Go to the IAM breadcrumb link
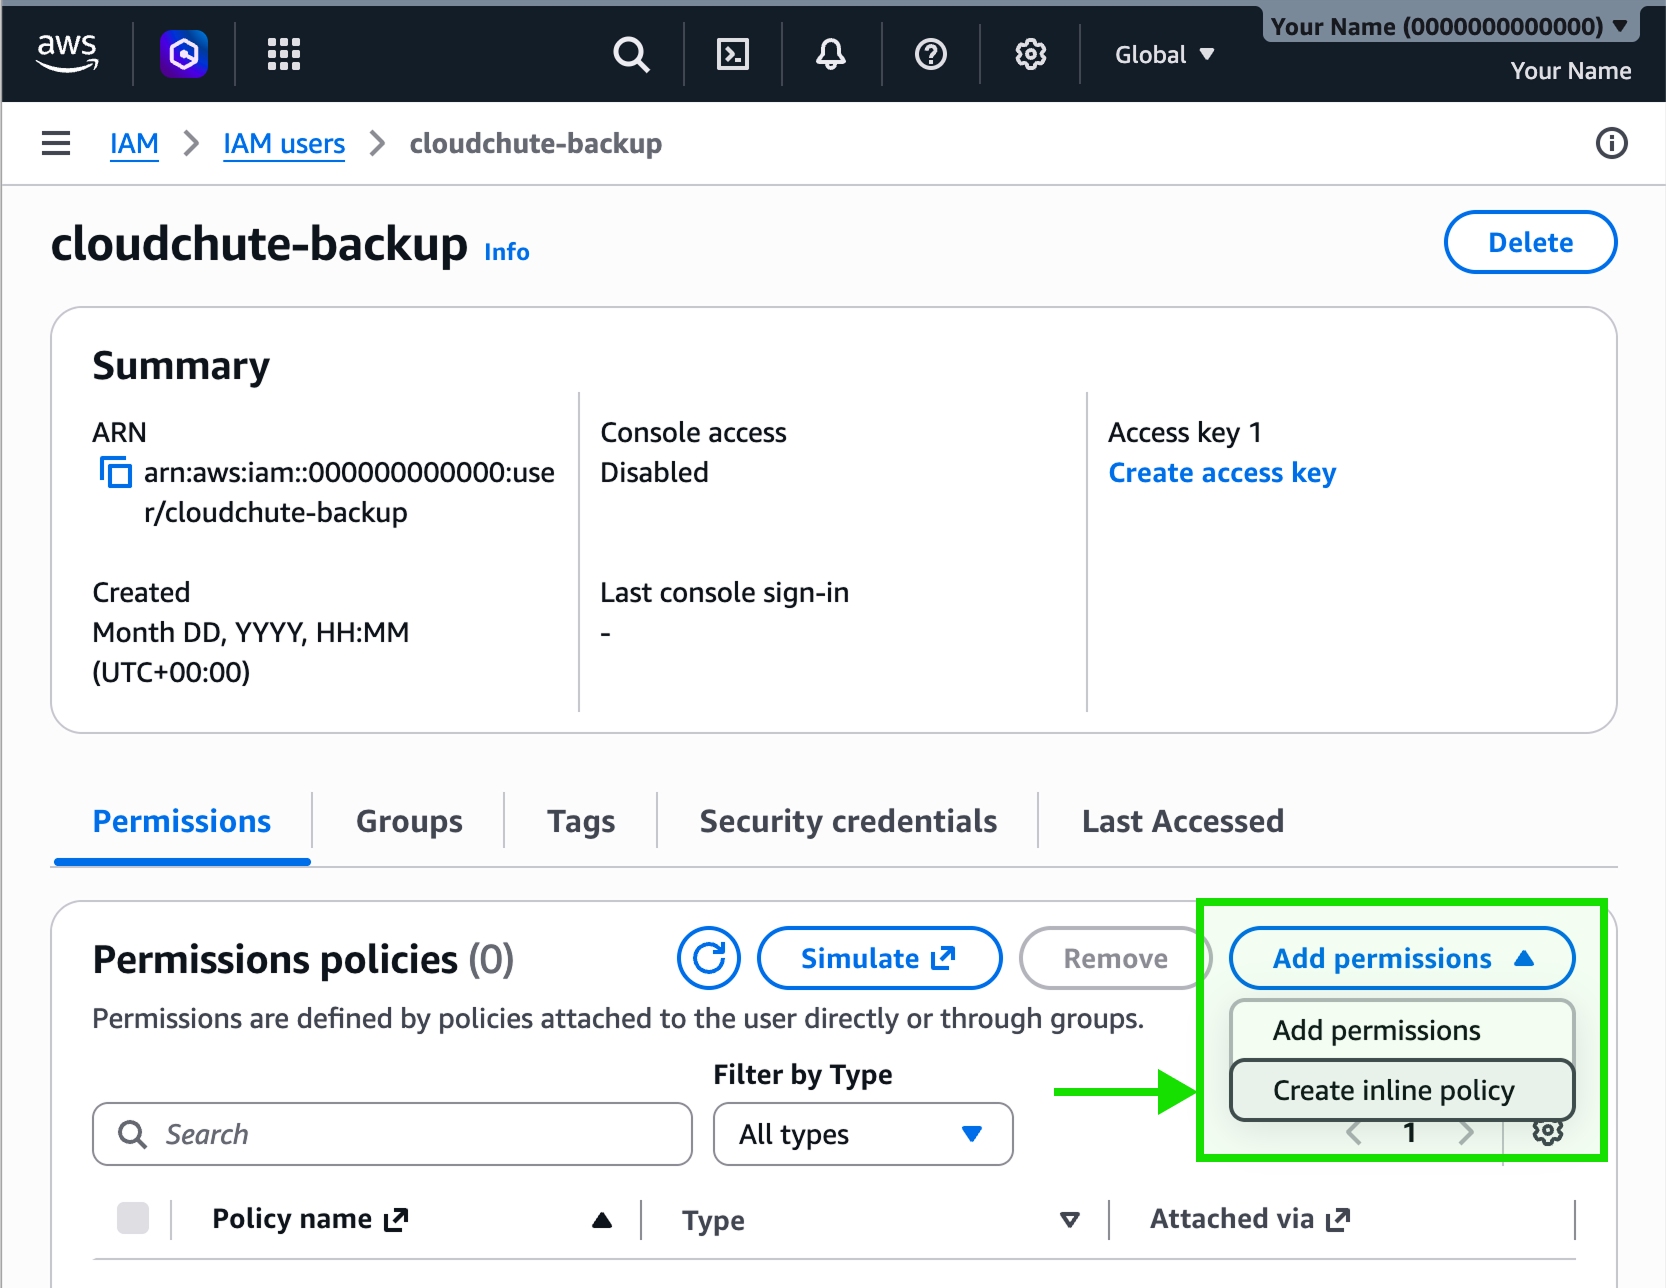This screenshot has height=1288, width=1666. click(x=134, y=143)
